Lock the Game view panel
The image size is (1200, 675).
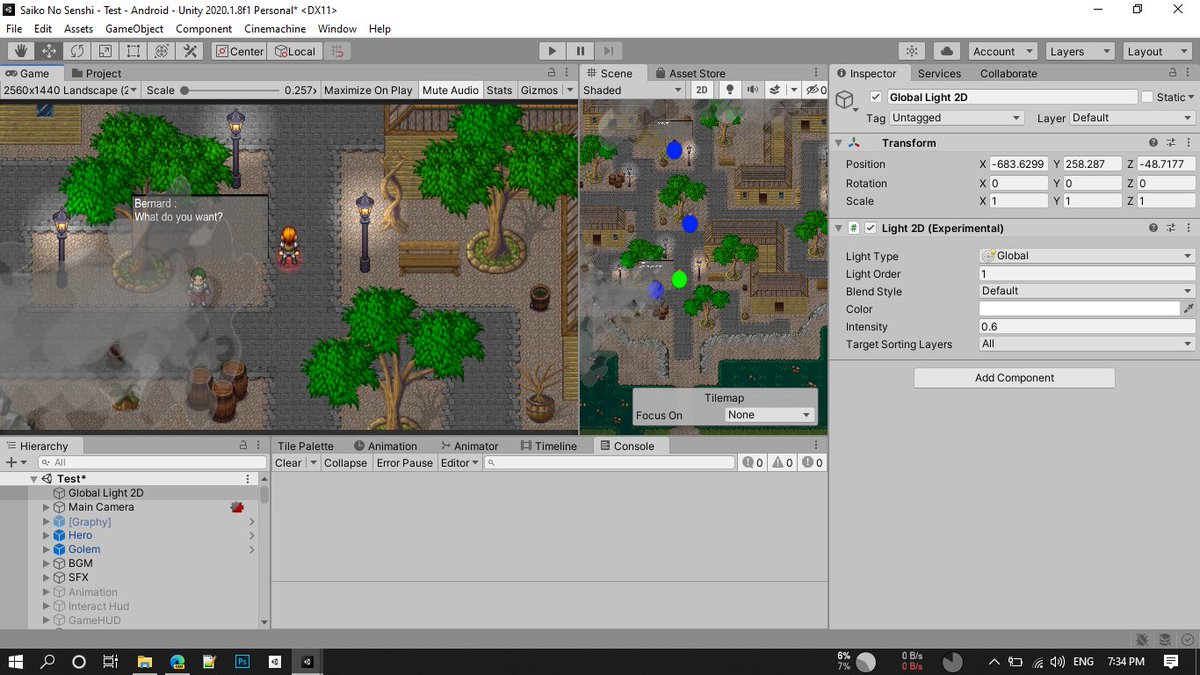[x=551, y=73]
